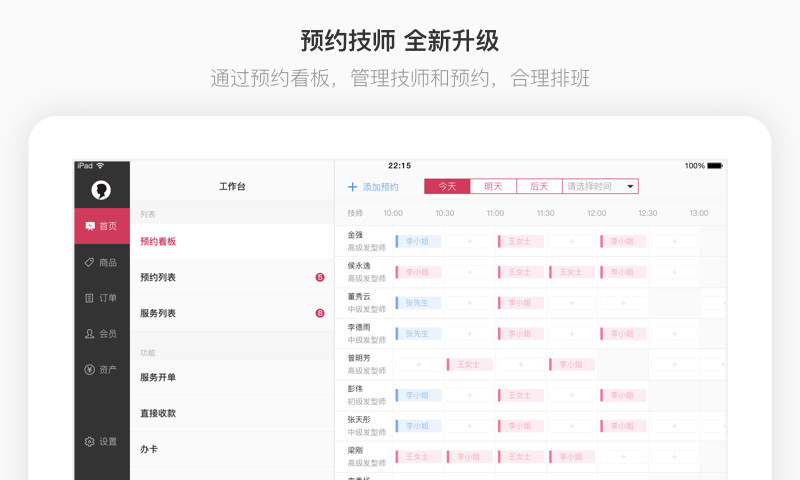Open 订单 orders from the sidebar
Image resolution: width=800 pixels, height=480 pixels.
coord(101,298)
